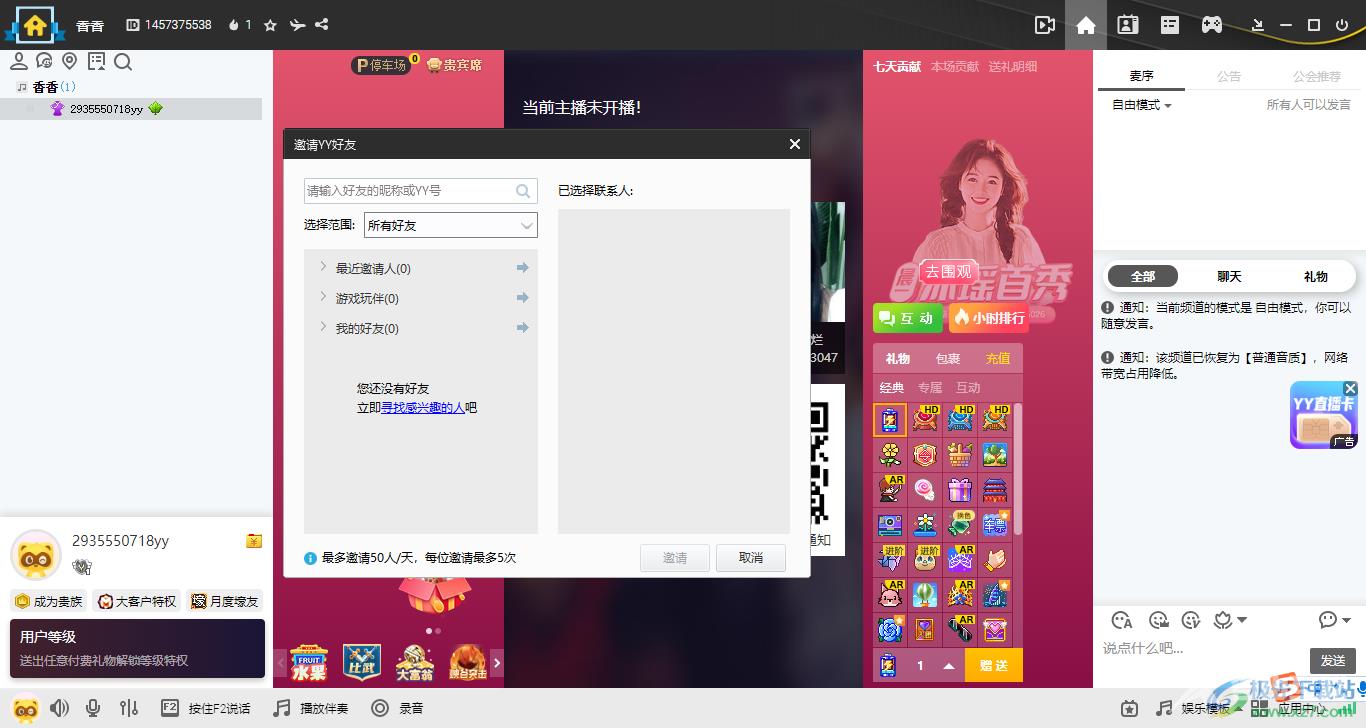Select the 专属 gift category
This screenshot has width=1366, height=728.
(x=930, y=387)
